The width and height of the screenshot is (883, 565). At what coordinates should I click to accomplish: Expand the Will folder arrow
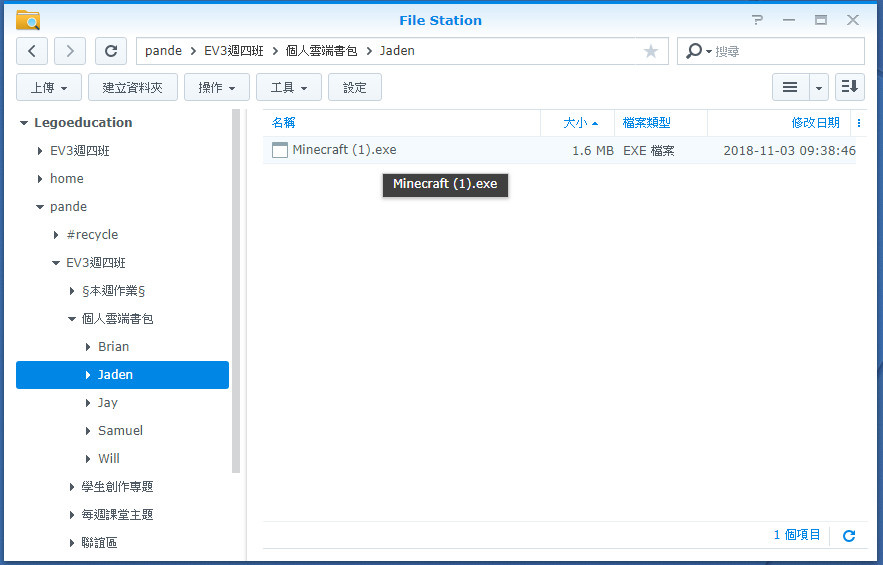pyautogui.click(x=88, y=459)
